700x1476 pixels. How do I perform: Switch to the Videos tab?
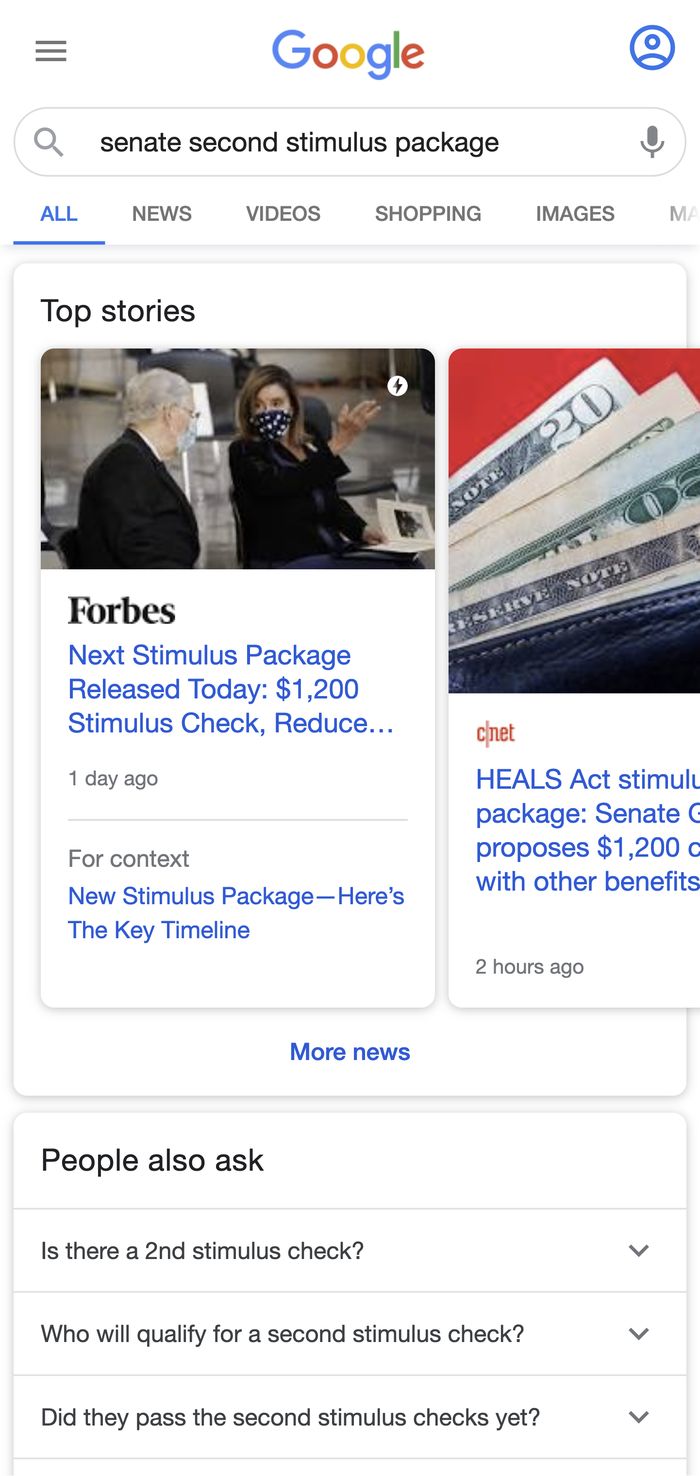283,214
